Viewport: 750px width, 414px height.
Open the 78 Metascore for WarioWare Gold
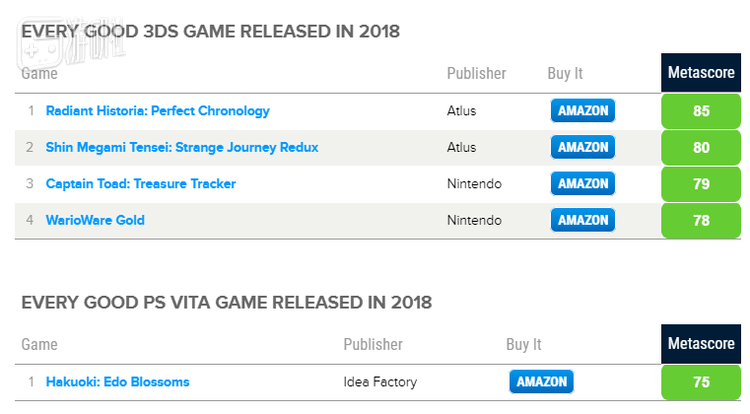(701, 220)
